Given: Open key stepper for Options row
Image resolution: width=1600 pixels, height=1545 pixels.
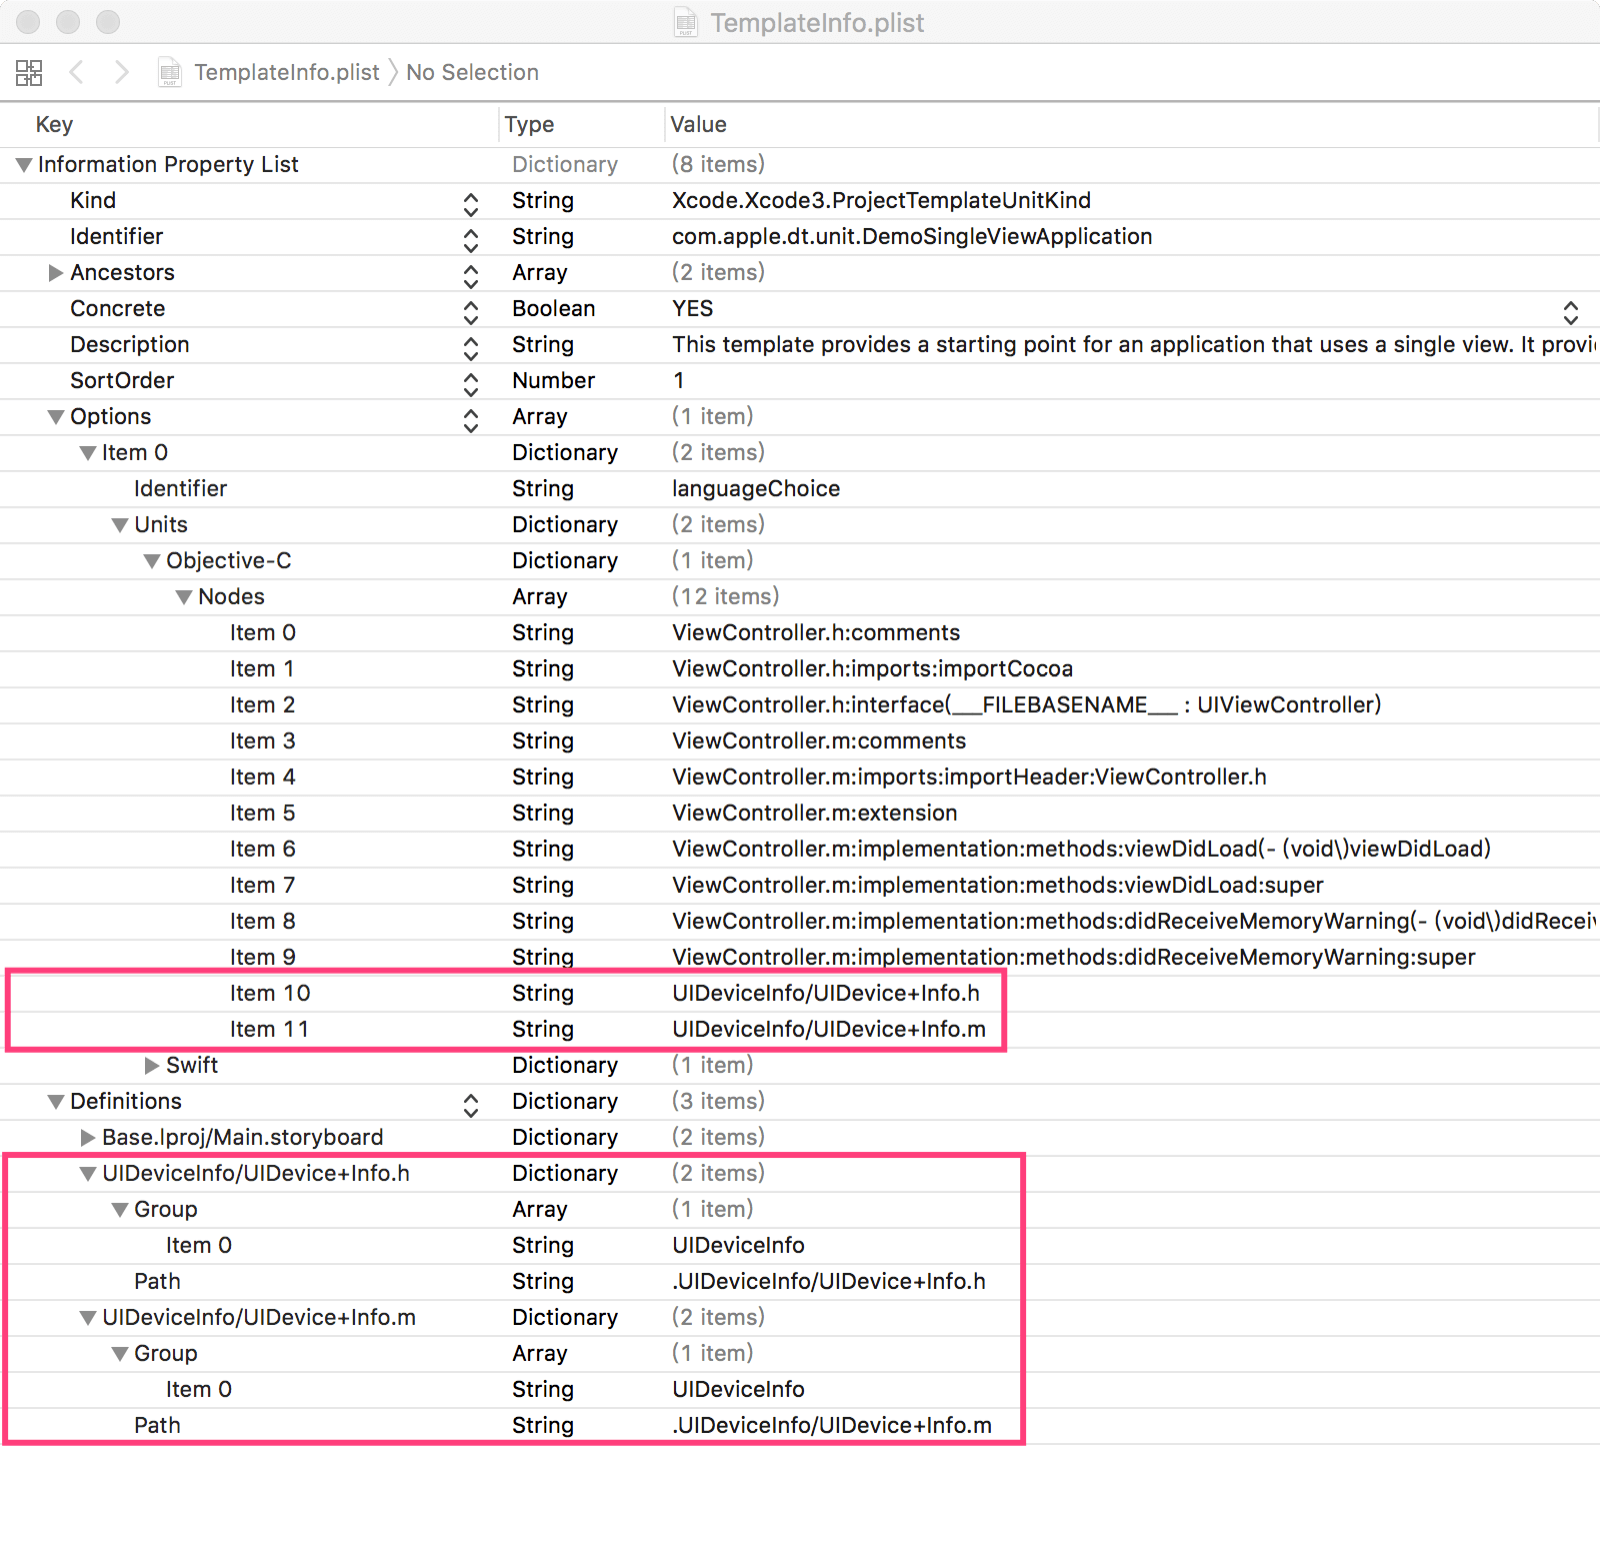Looking at the screenshot, I should pos(471,420).
